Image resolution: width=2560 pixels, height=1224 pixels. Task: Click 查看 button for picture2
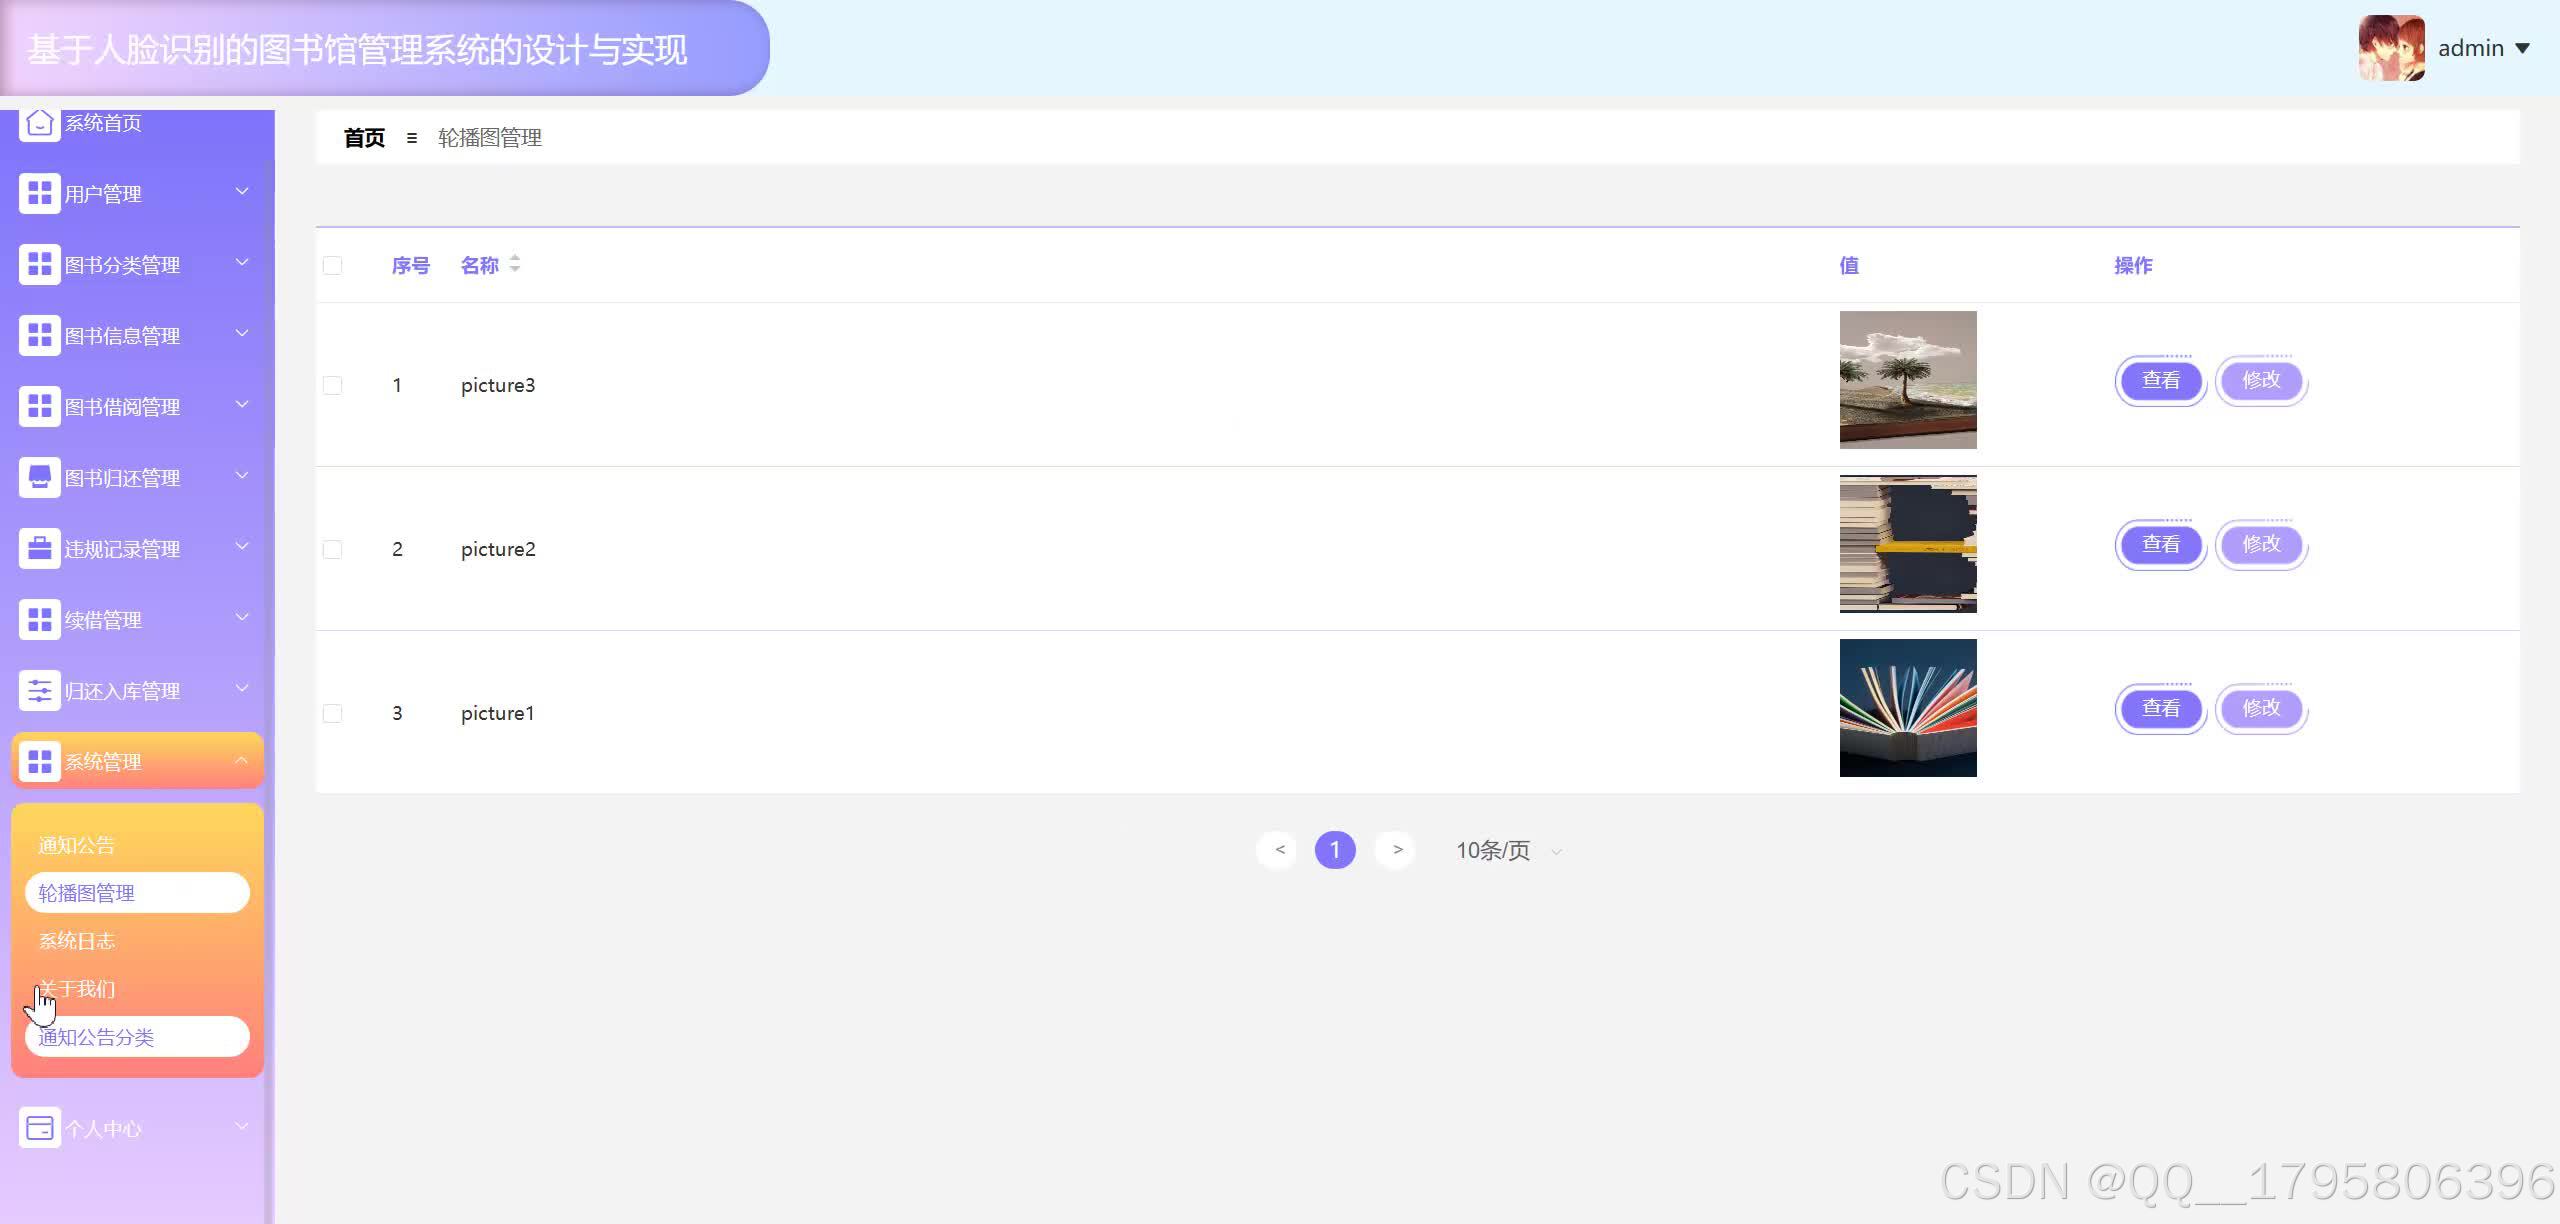[x=2160, y=544]
